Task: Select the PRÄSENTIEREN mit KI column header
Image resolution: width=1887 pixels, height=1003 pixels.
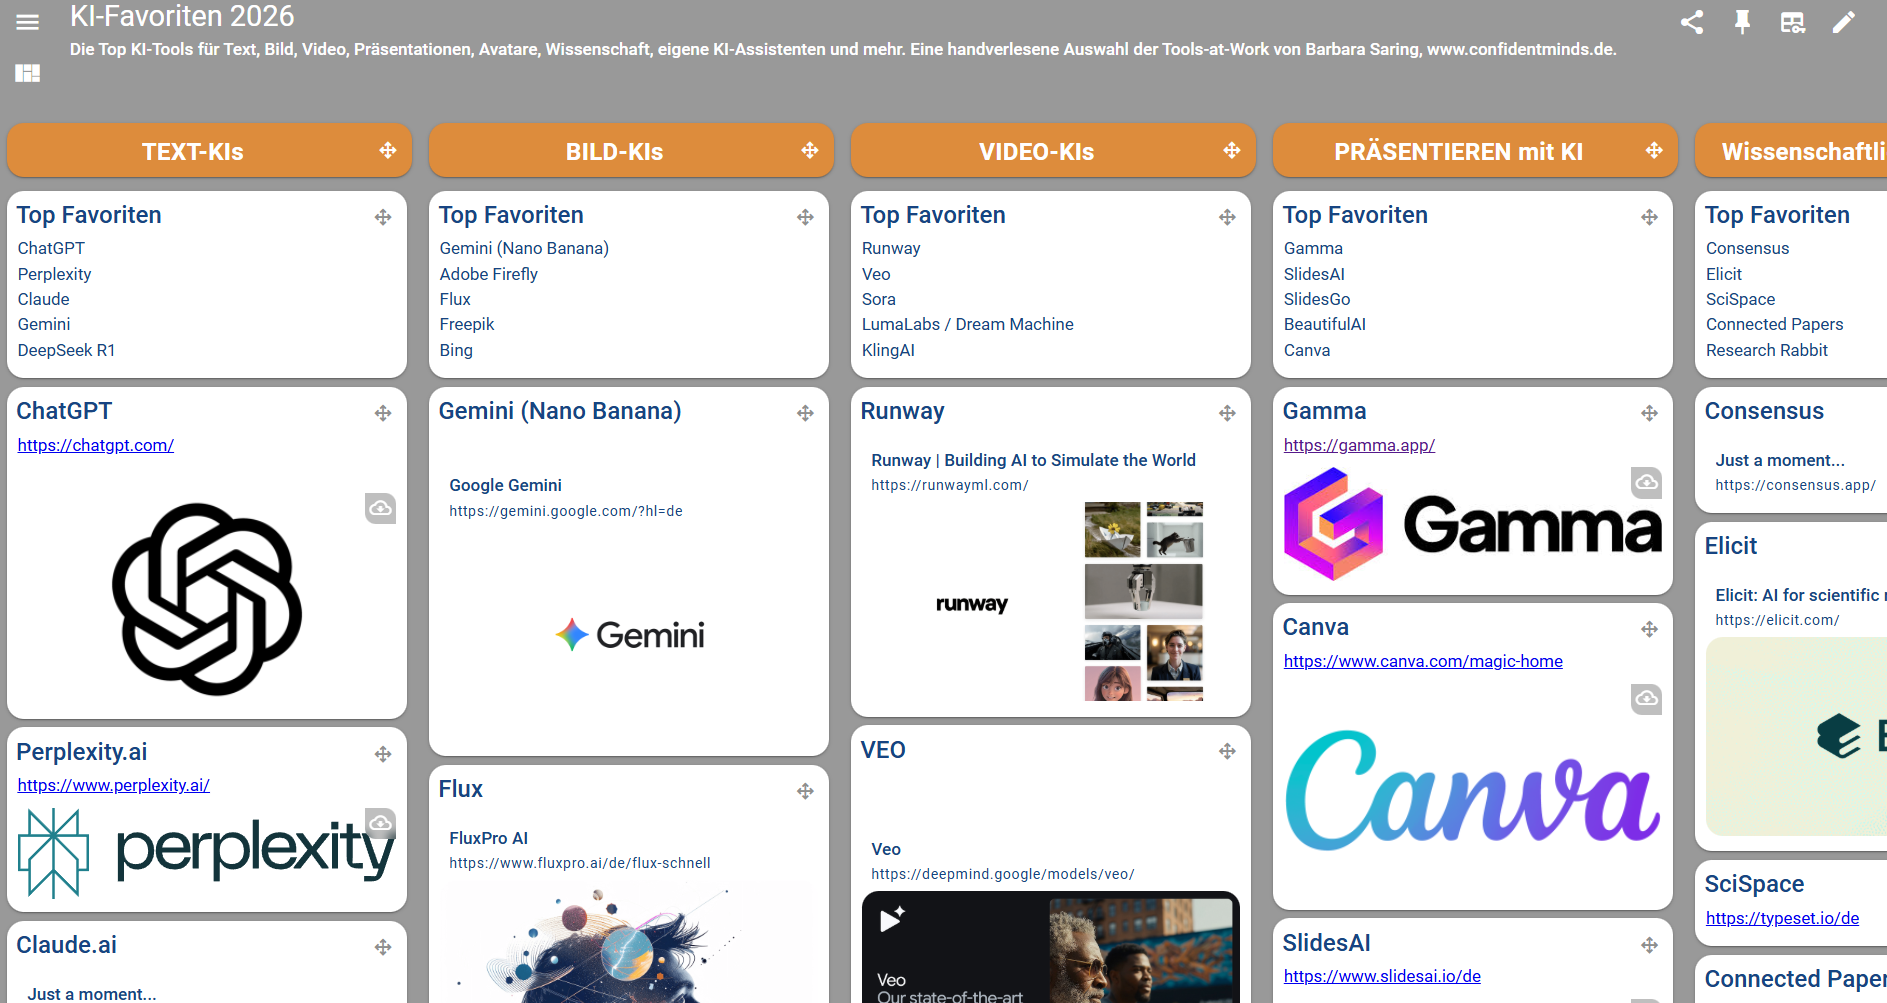Action: coord(1475,150)
